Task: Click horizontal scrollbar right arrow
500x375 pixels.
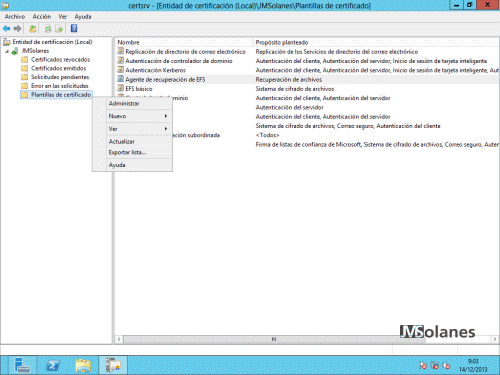Action: (495, 339)
